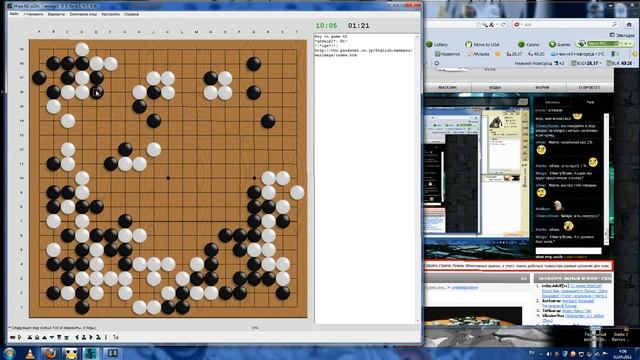Click the center star point on the board
640x360 pixels.
coord(168,178)
